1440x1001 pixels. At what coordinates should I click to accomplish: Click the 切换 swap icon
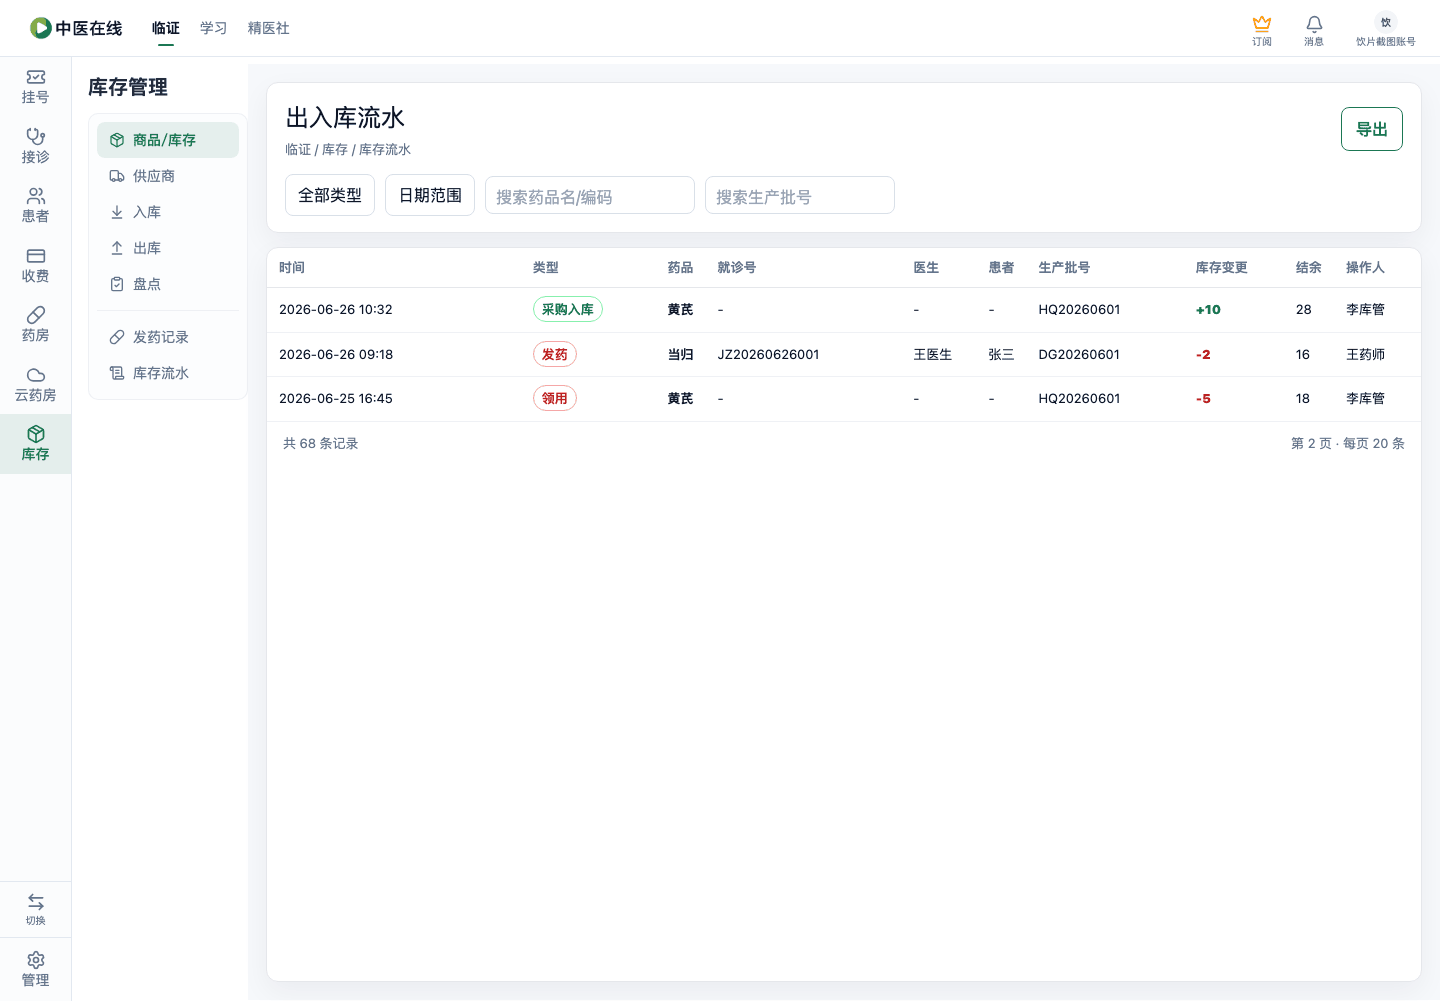[36, 902]
